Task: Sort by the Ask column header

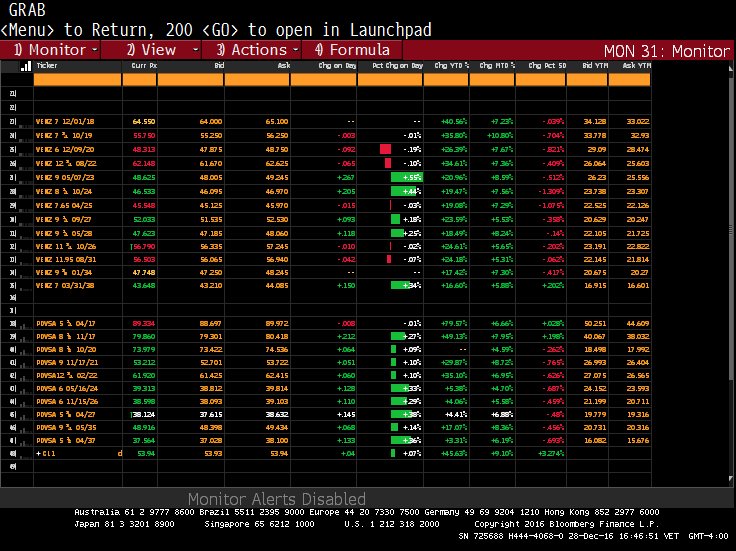Action: coord(284,66)
